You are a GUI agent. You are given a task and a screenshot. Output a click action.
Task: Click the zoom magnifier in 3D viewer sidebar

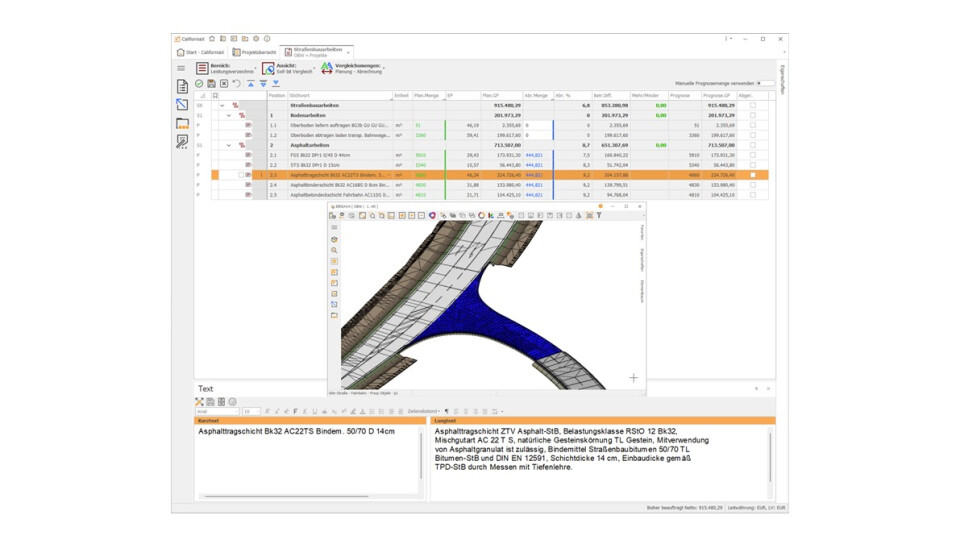(334, 250)
